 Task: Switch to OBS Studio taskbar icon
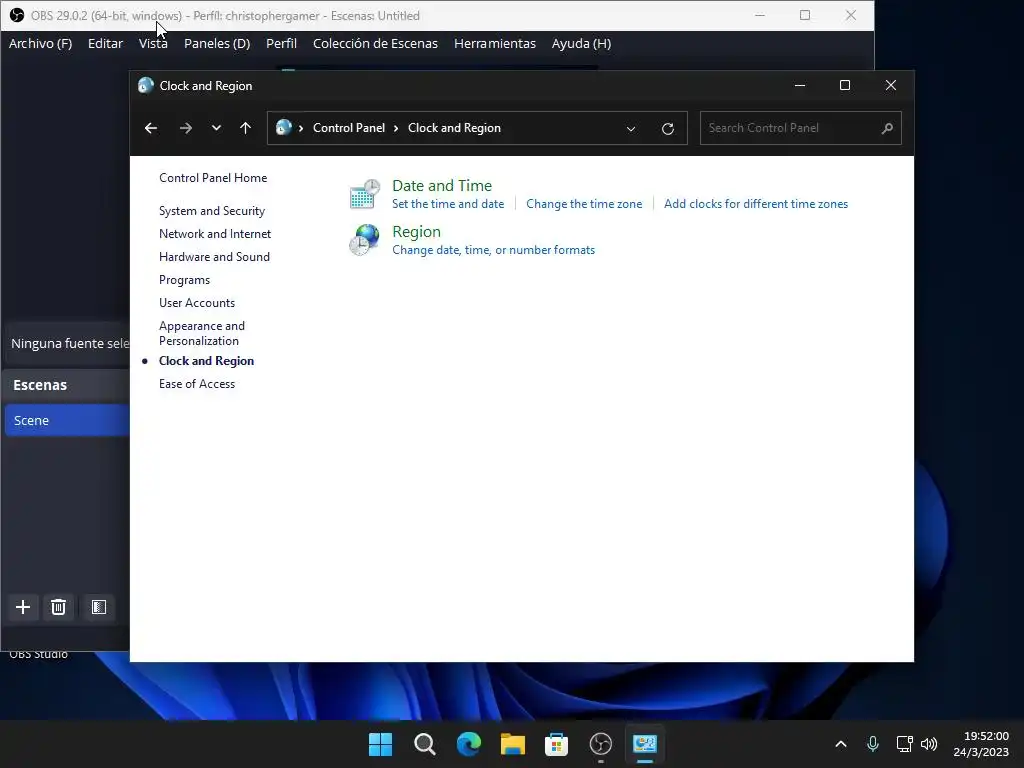click(x=601, y=744)
